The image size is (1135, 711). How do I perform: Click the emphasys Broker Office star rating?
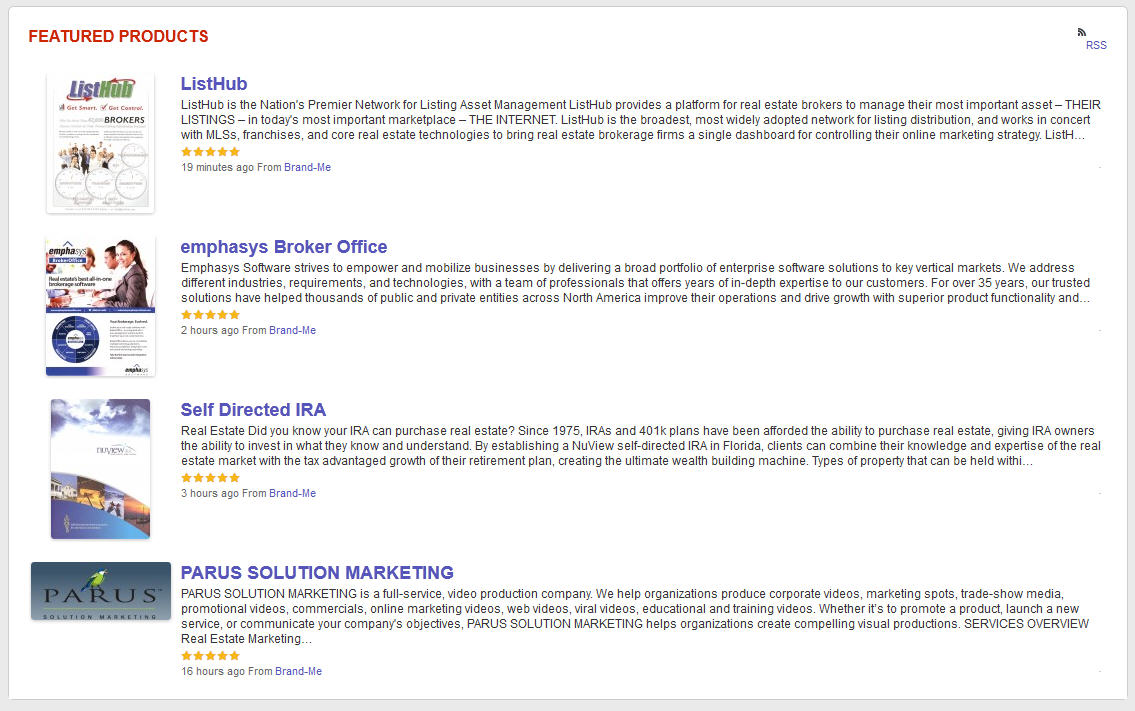210,315
